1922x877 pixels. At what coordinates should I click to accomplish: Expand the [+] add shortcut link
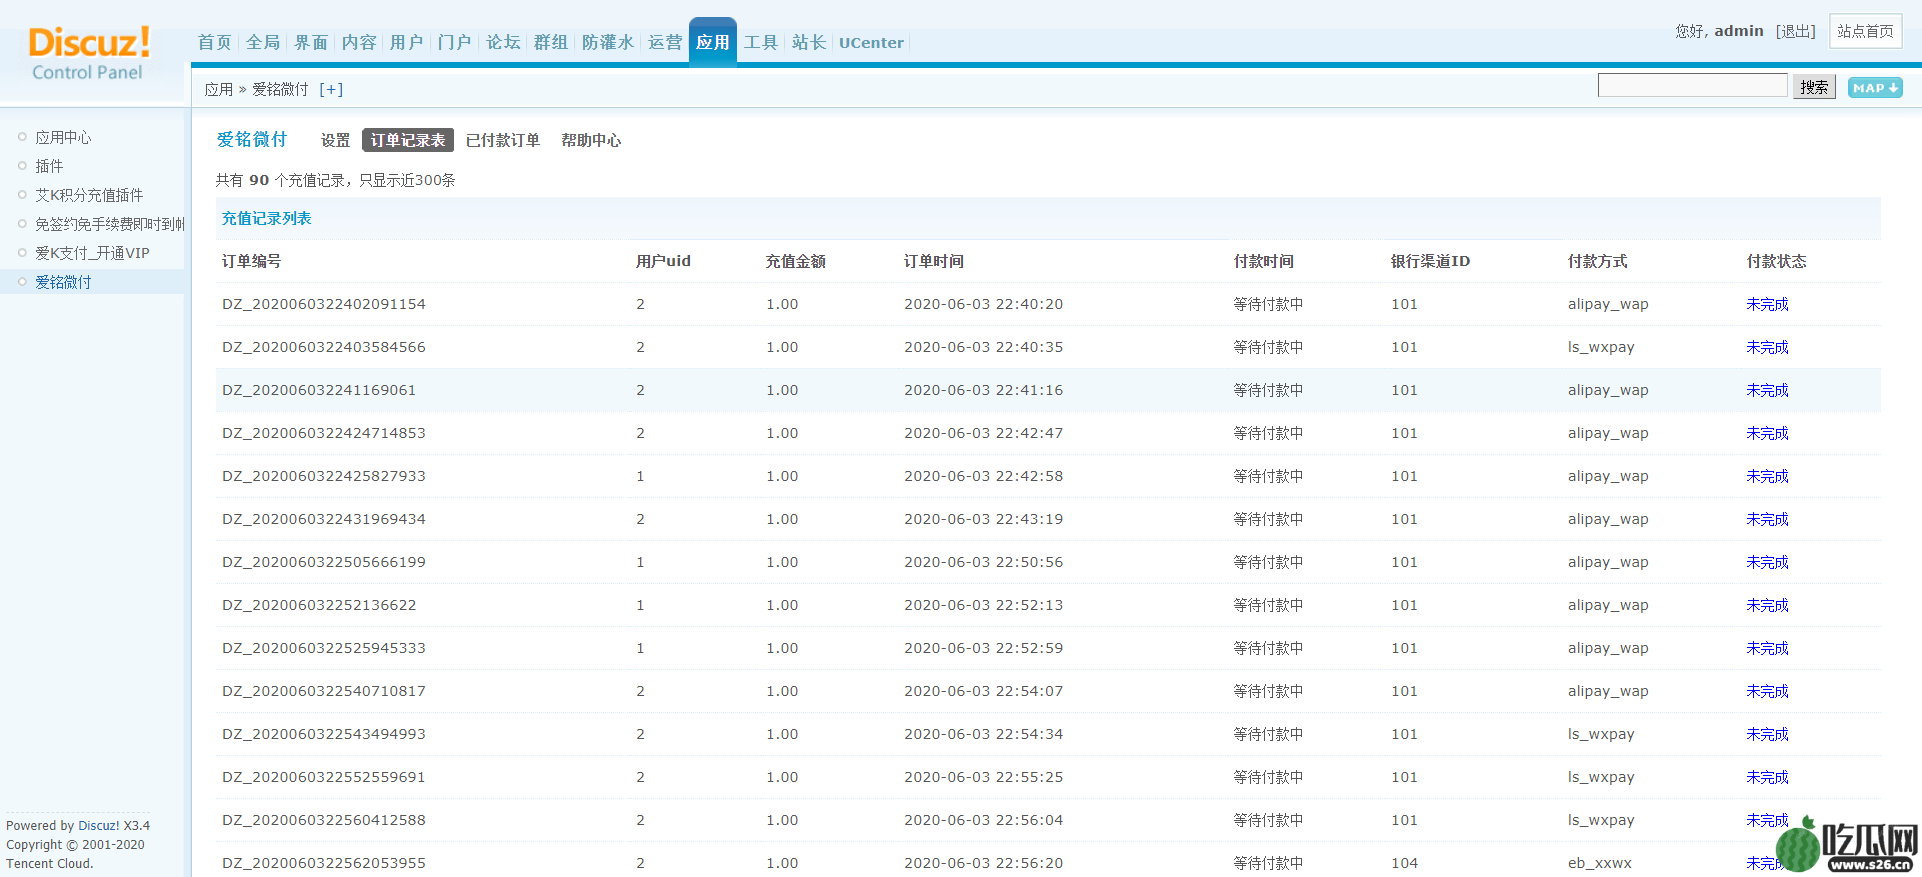(331, 89)
